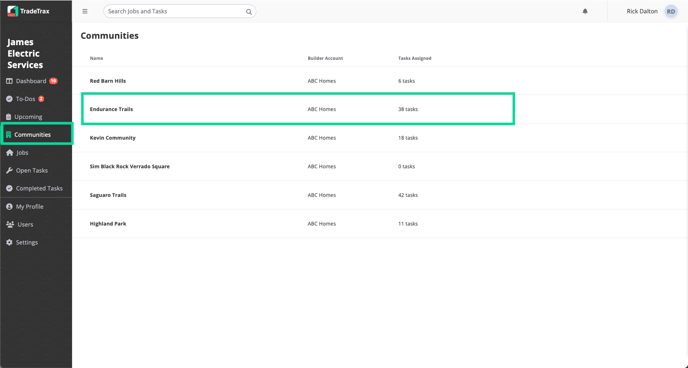This screenshot has width=688, height=368.
Task: Click the TradeTrax logo icon
Action: (x=12, y=11)
